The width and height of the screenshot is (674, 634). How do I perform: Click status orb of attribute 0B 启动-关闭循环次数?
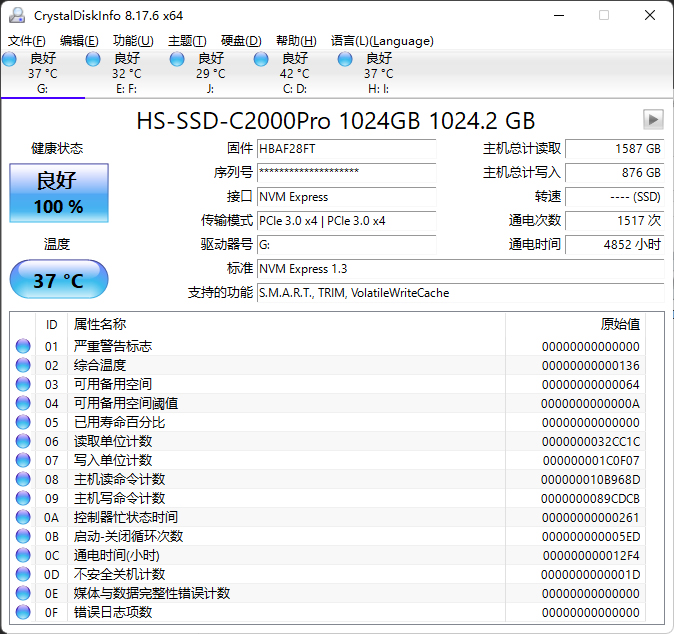pyautogui.click(x=23, y=536)
